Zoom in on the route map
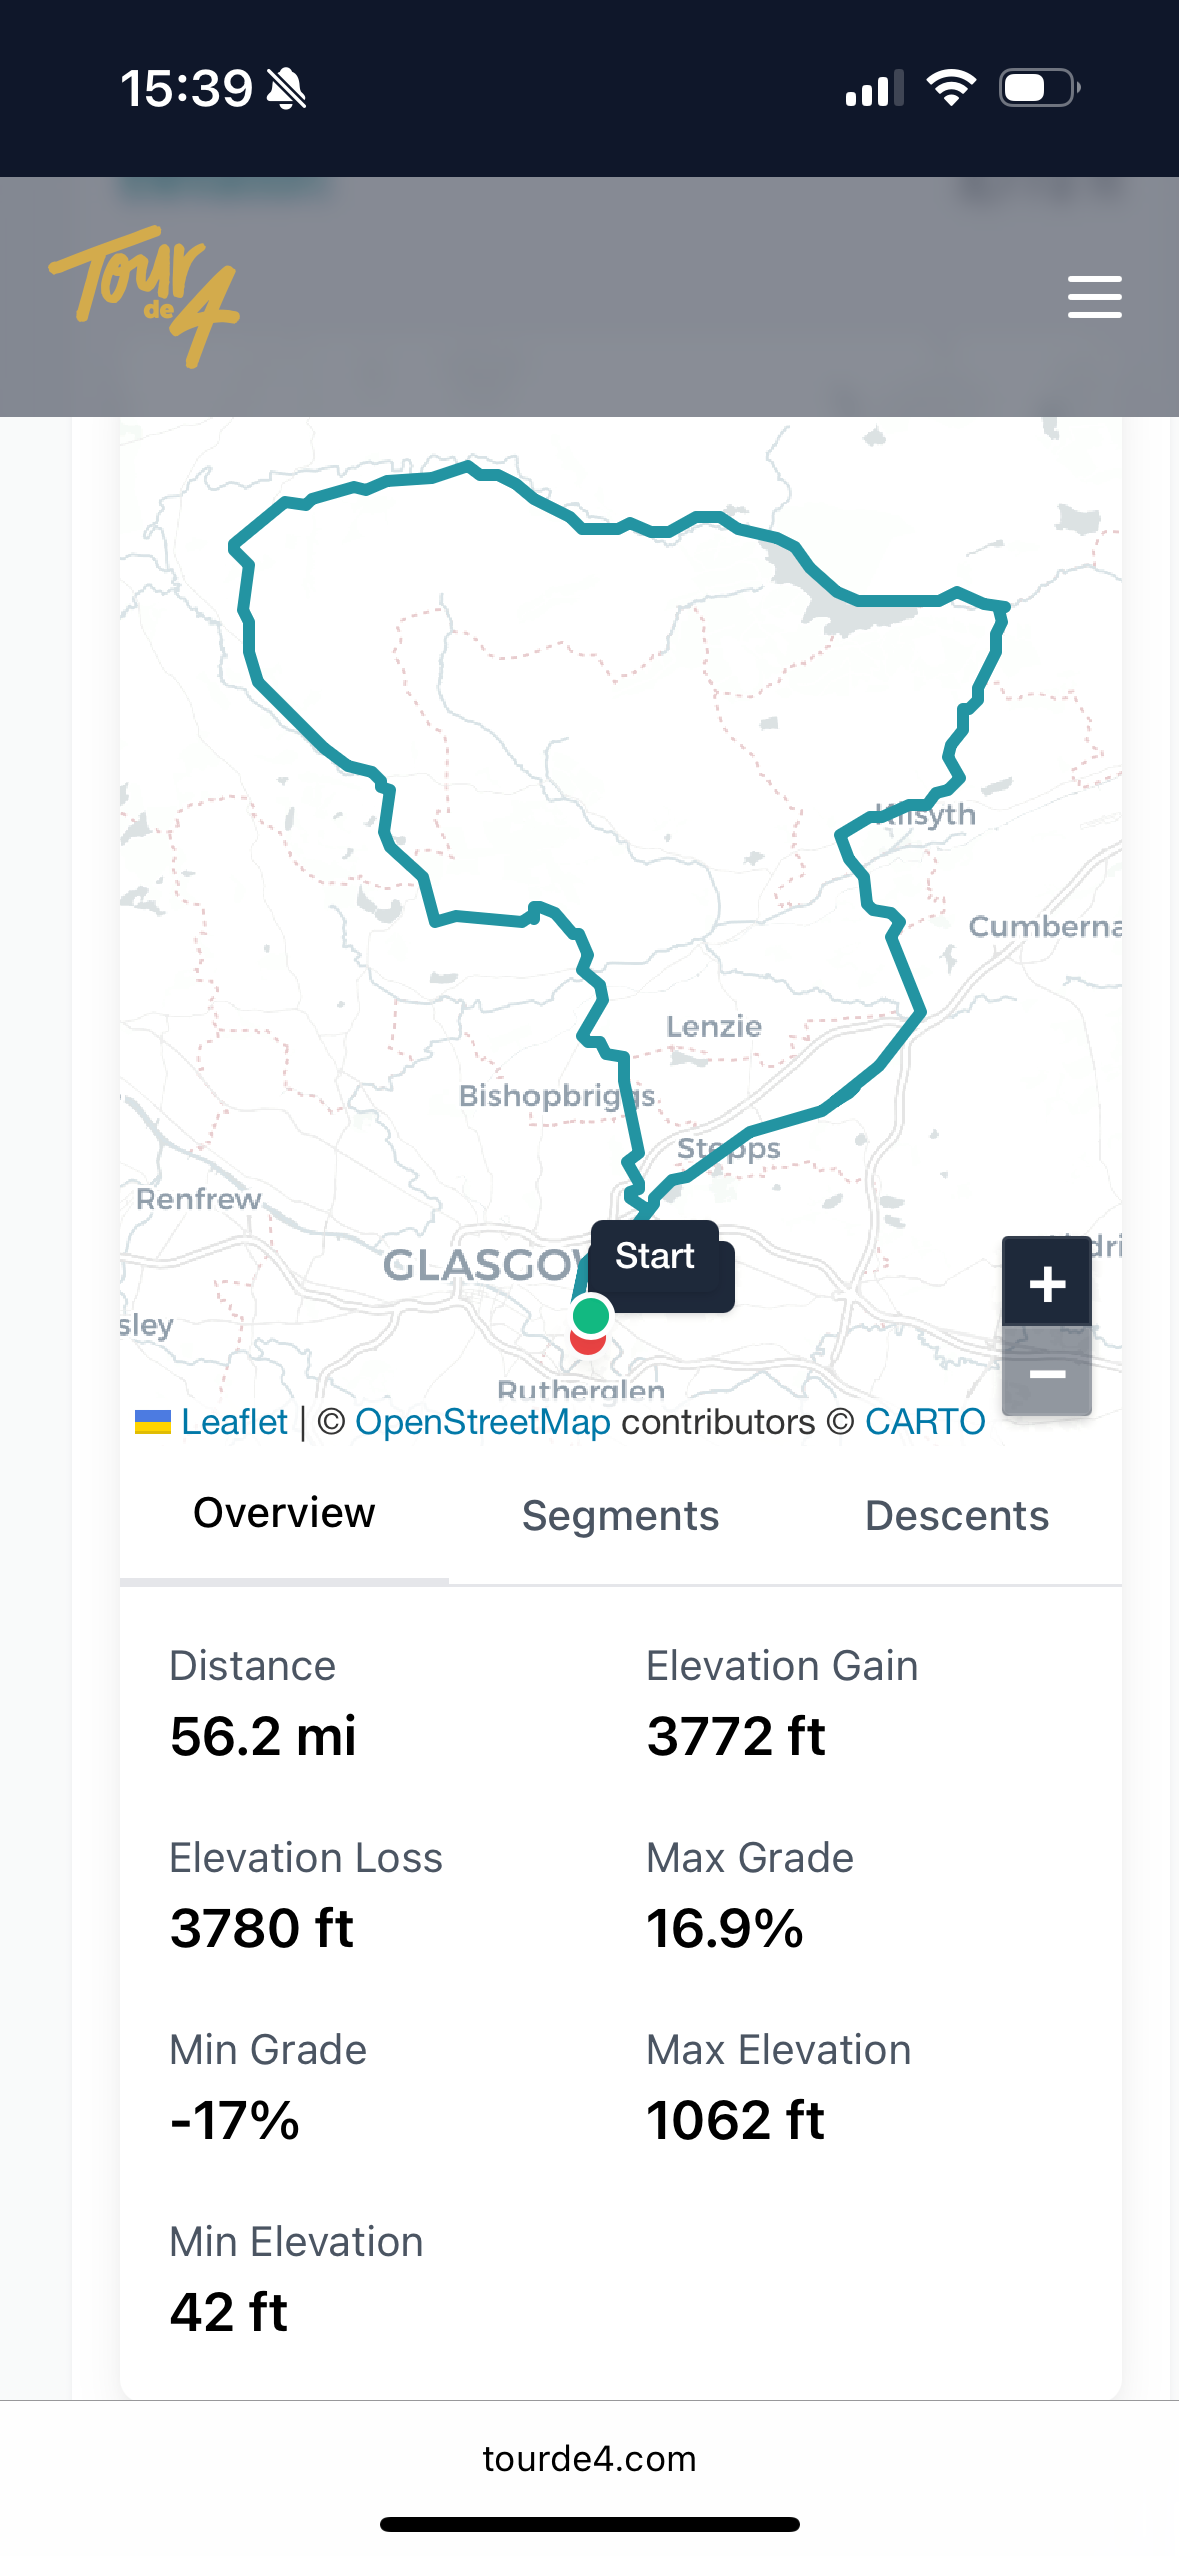Image resolution: width=1179 pixels, height=2556 pixels. pyautogui.click(x=1046, y=1283)
